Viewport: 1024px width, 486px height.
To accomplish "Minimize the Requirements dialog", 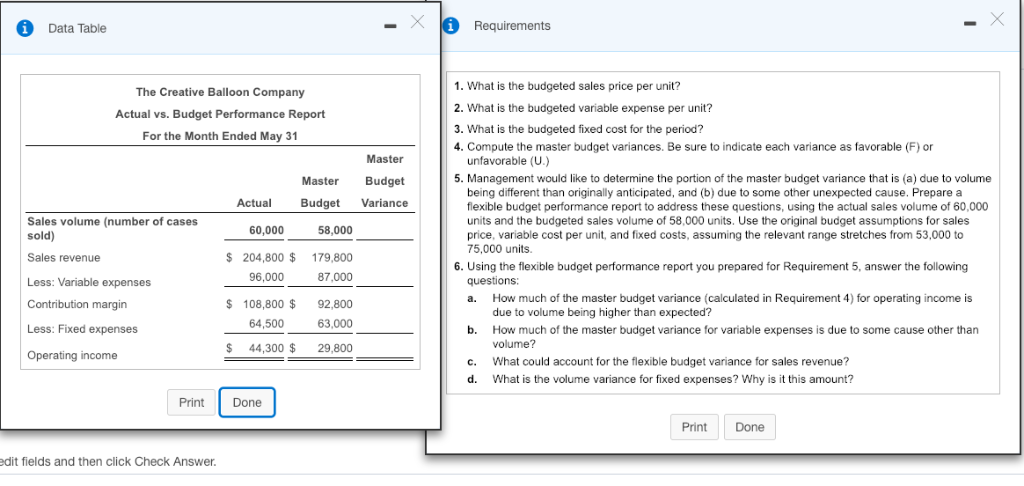I will click(972, 24).
